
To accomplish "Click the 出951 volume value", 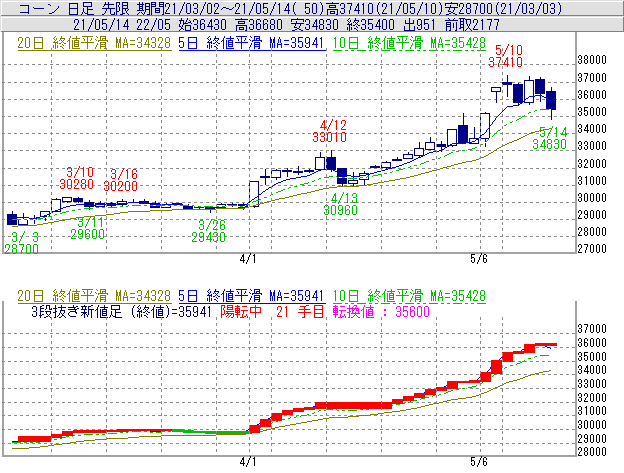I will pos(419,25).
